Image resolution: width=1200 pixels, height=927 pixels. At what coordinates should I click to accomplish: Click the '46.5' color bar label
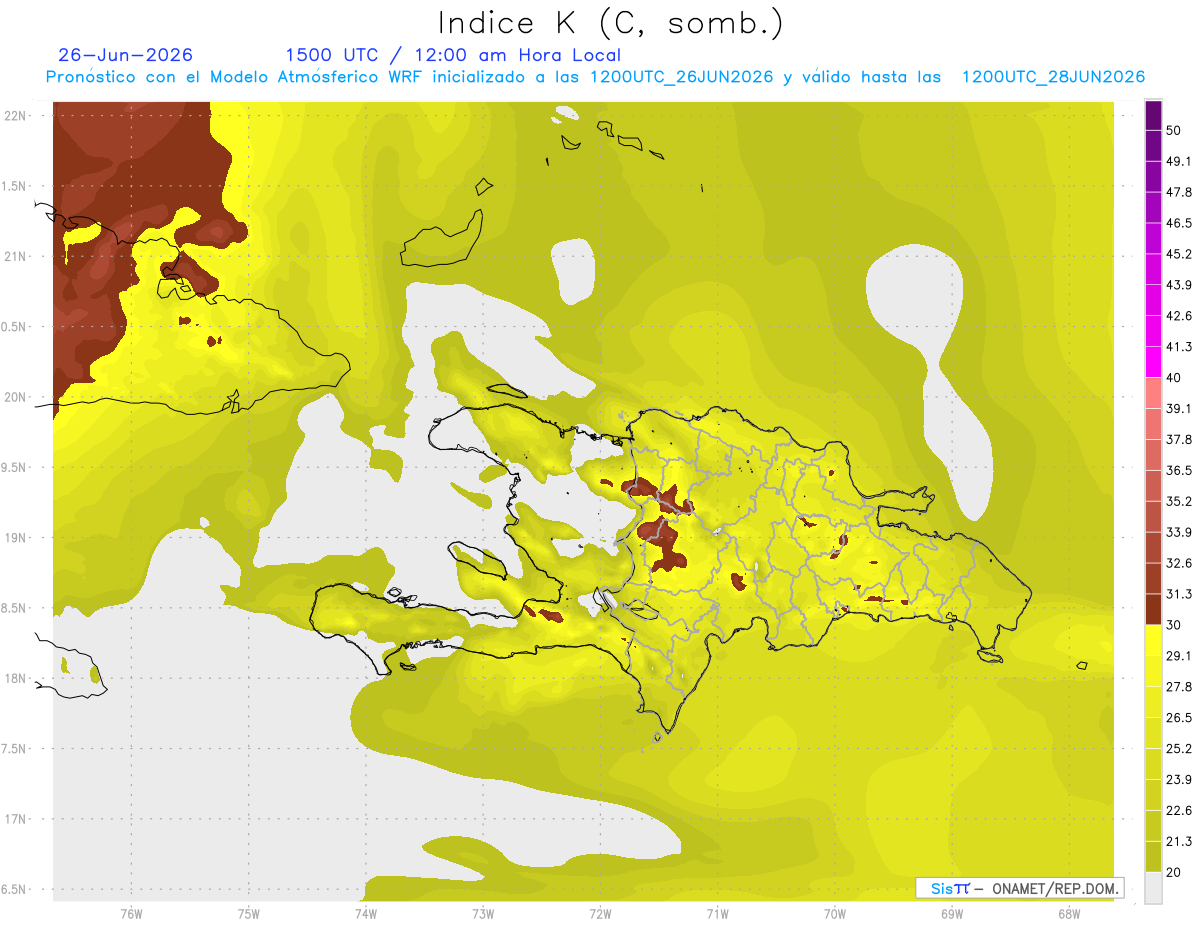(x=1179, y=223)
